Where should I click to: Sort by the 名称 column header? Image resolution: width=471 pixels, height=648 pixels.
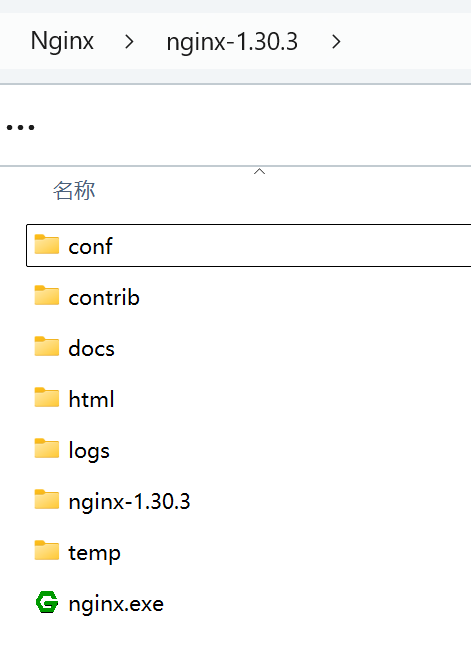[74, 191]
